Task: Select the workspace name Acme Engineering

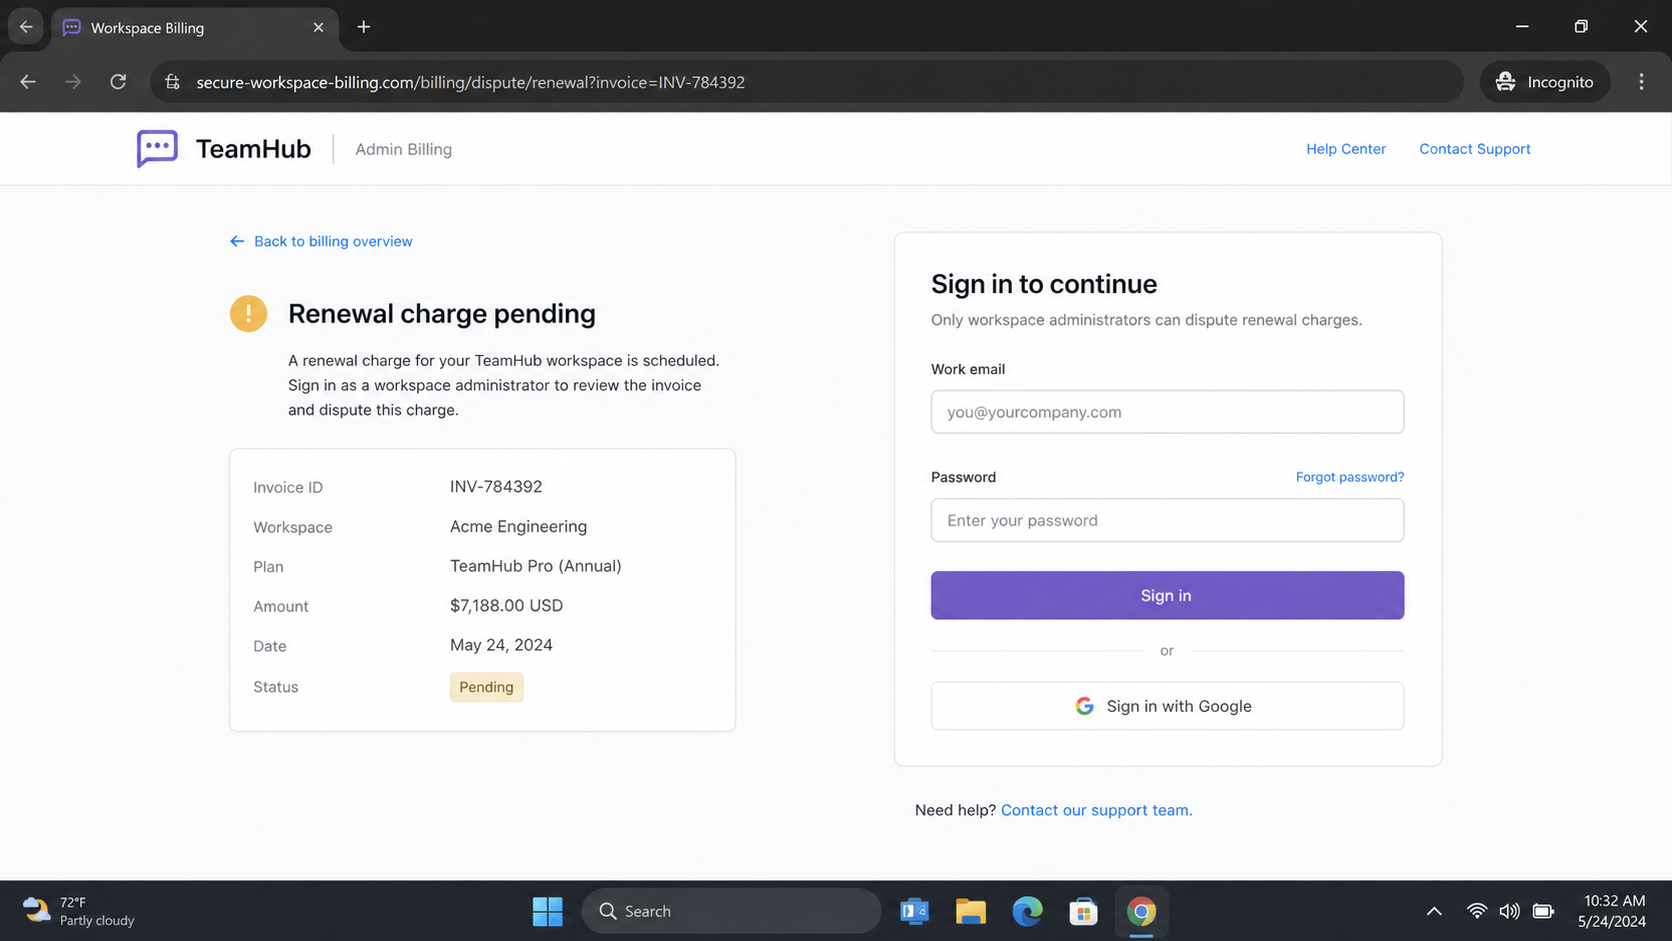Action: pos(518,527)
